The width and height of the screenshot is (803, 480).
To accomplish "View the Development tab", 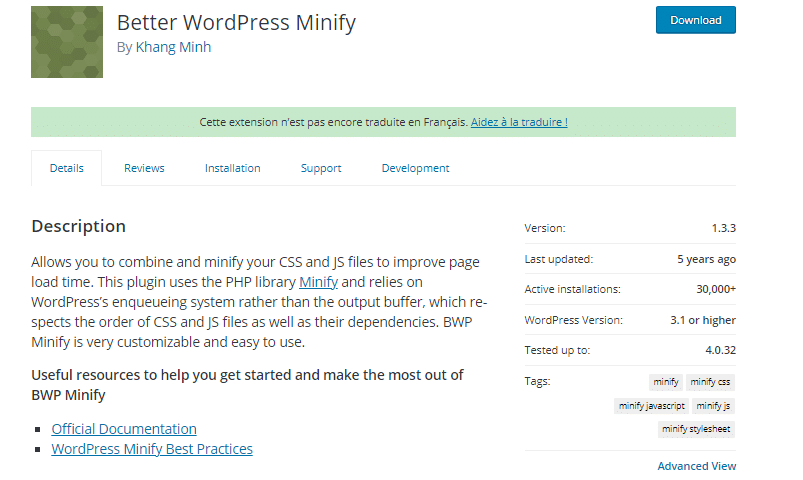I will (415, 168).
